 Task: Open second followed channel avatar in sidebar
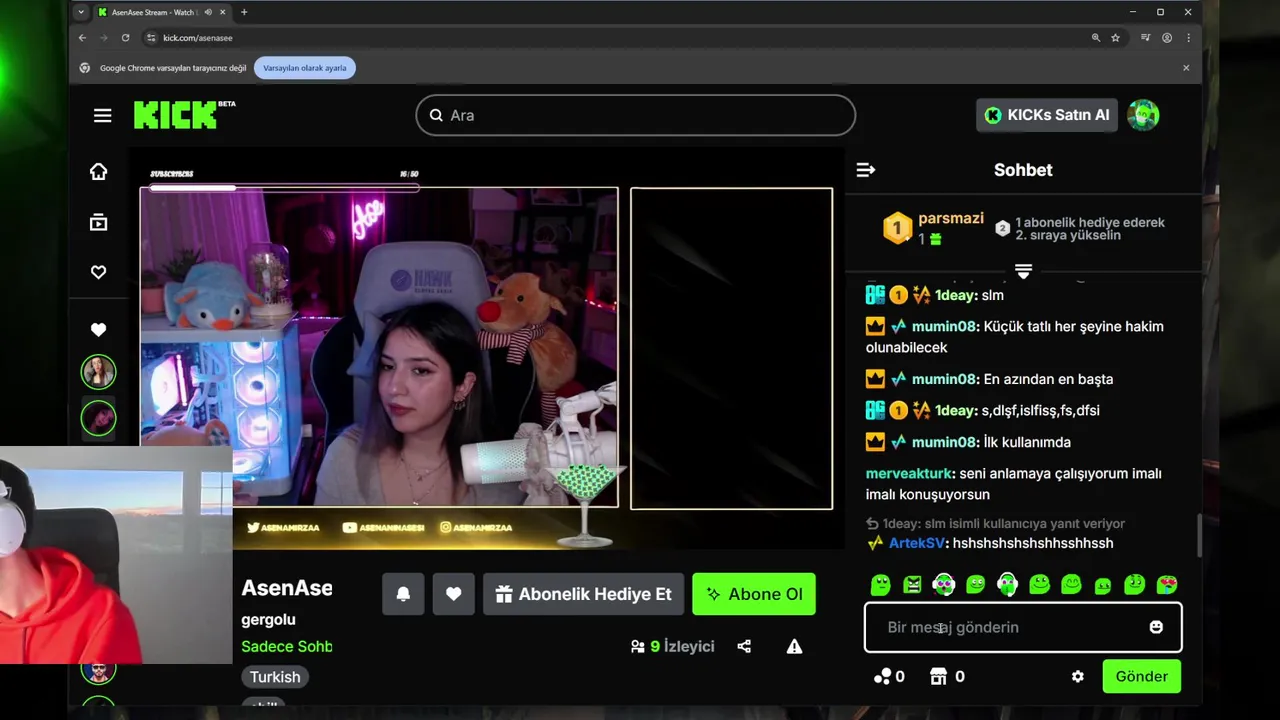pyautogui.click(x=98, y=418)
